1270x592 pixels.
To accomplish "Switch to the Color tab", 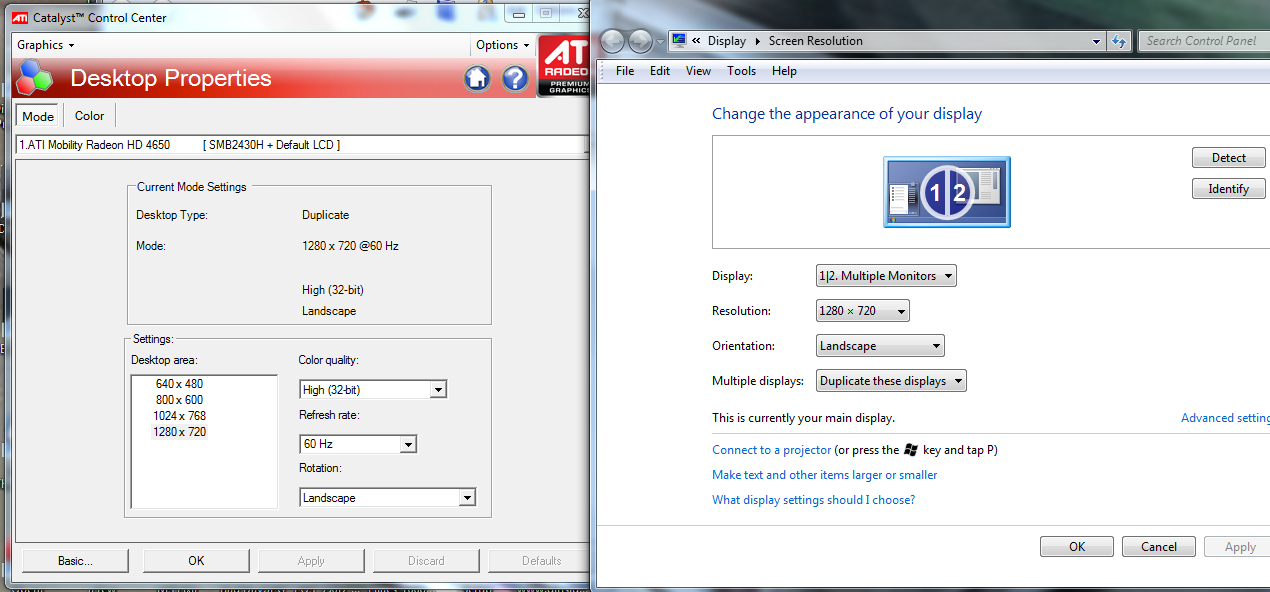I will coord(90,116).
